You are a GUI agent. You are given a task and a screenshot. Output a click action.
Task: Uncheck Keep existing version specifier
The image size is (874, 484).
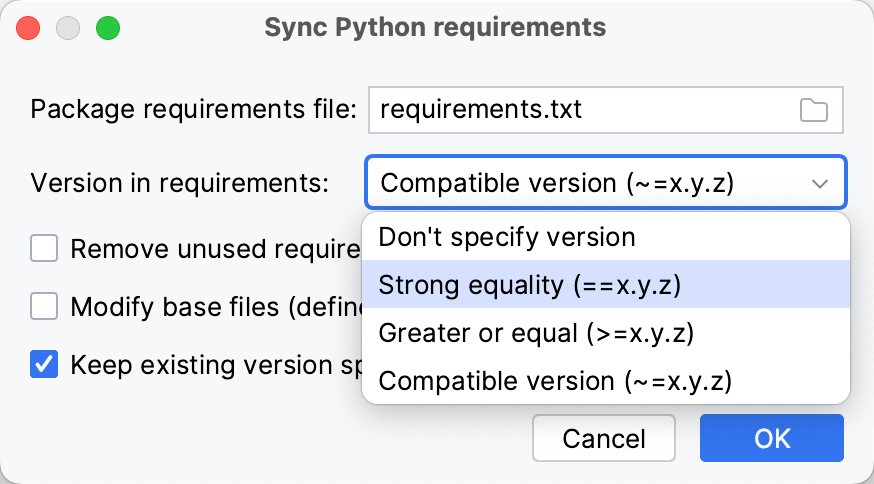pos(44,364)
